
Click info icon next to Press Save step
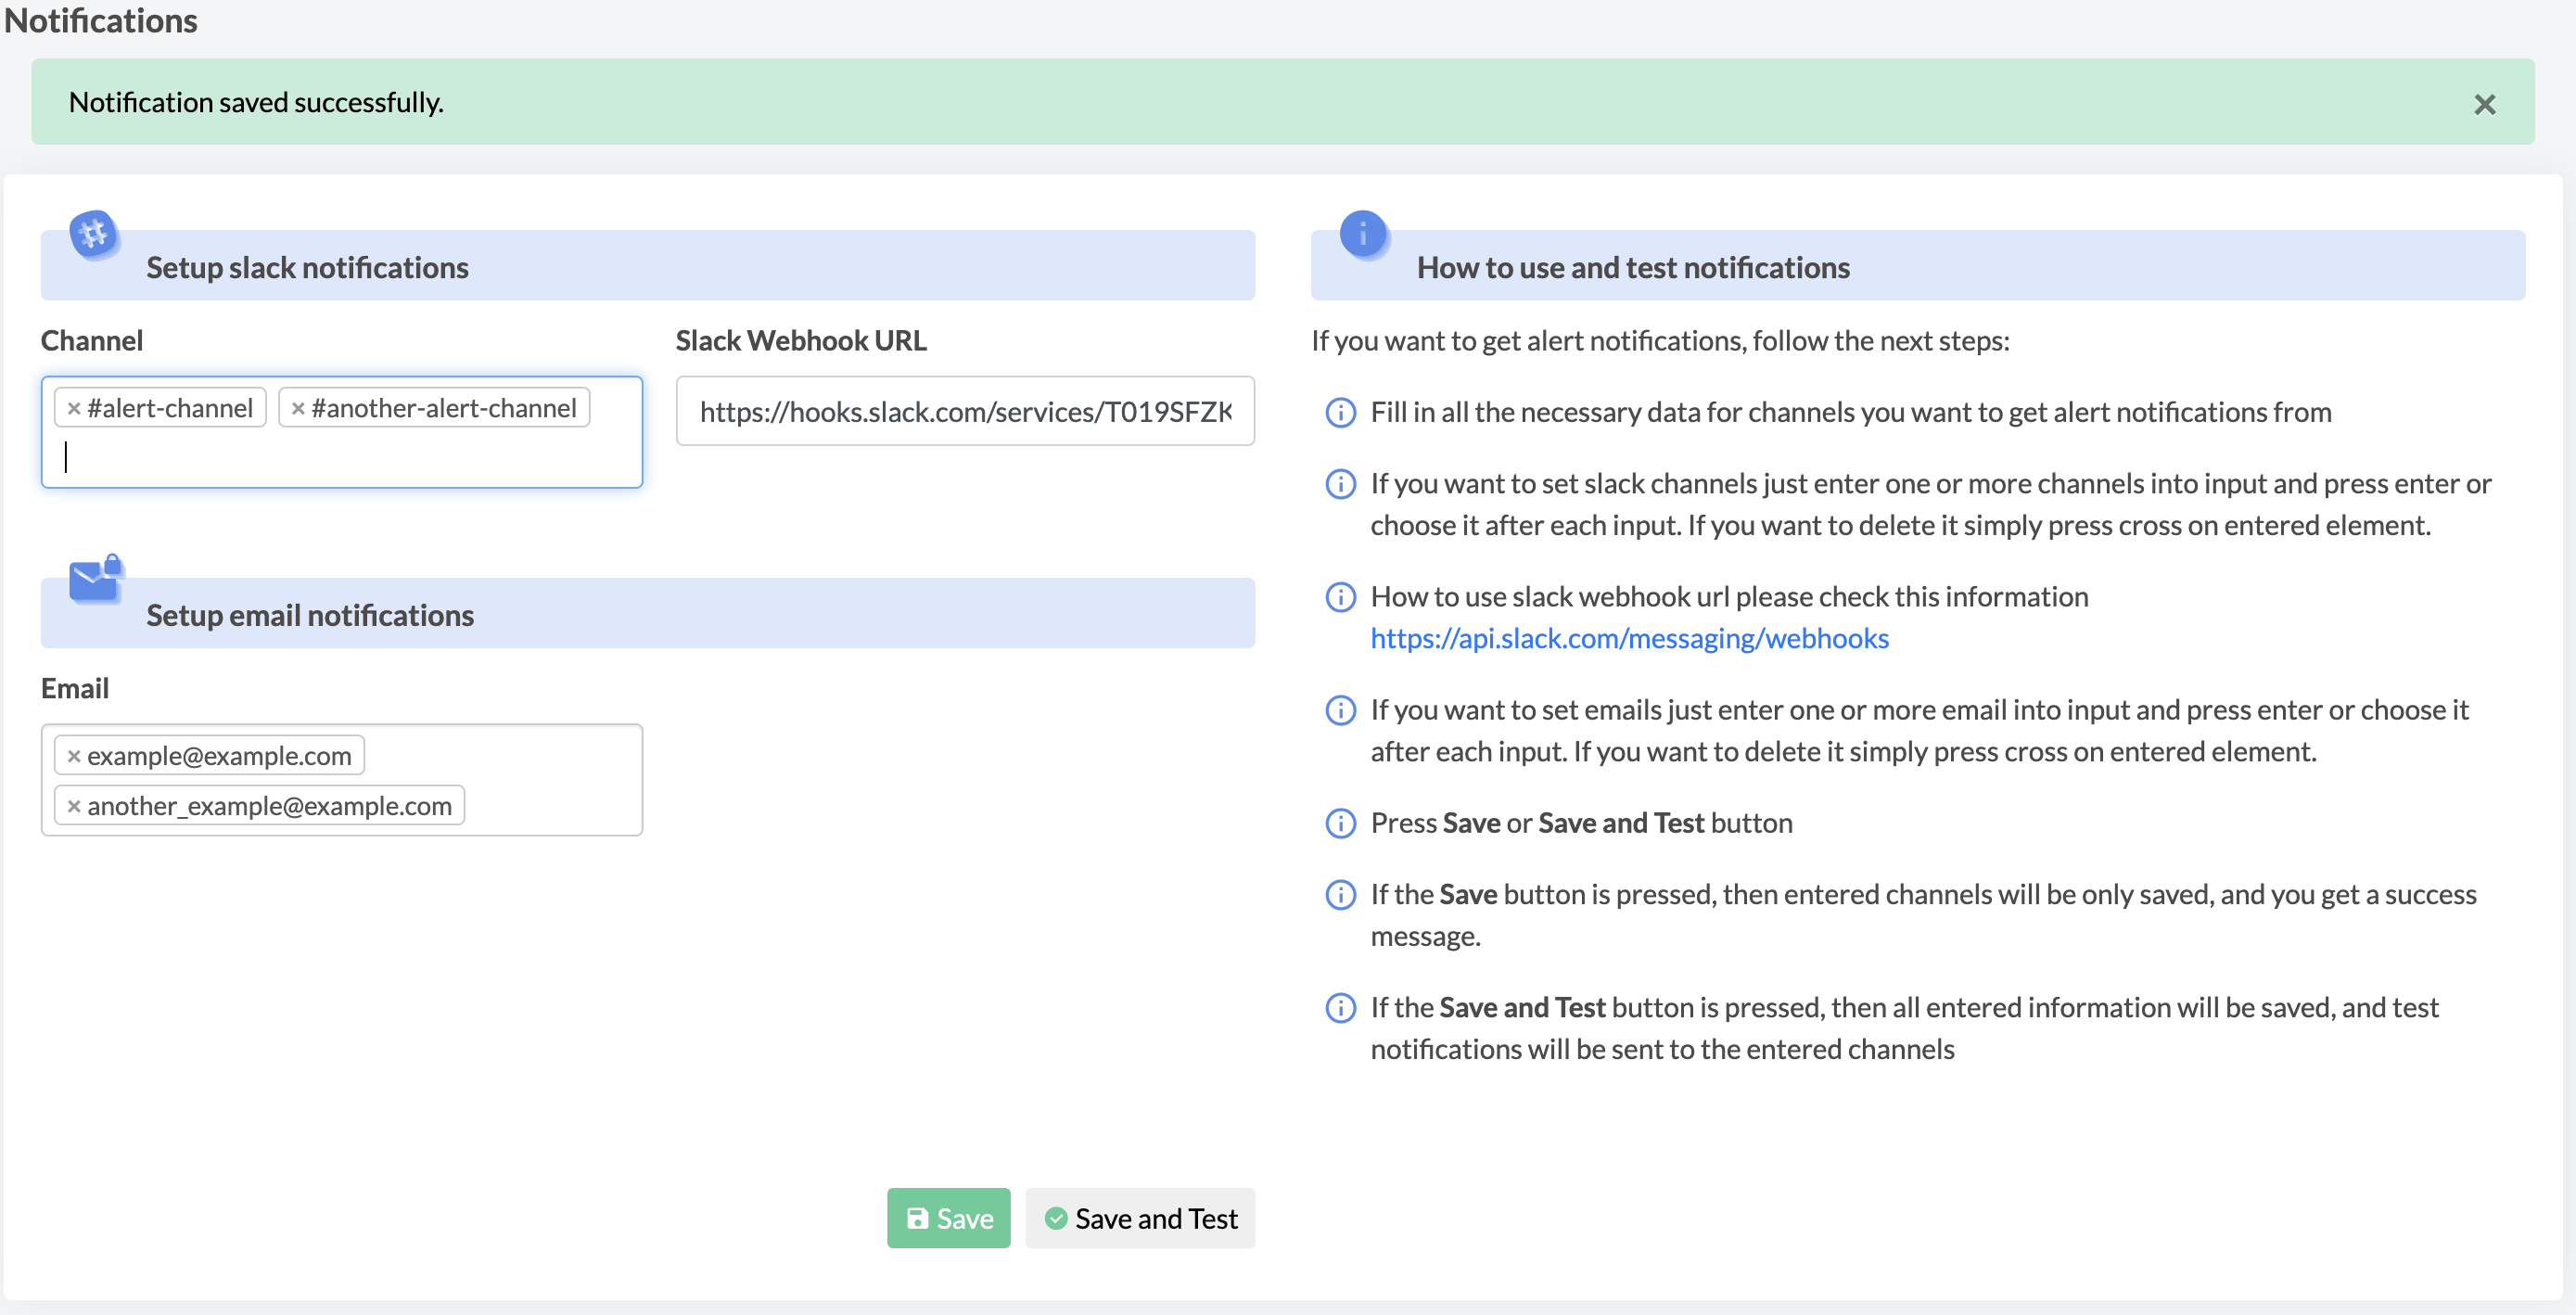[x=1340, y=823]
